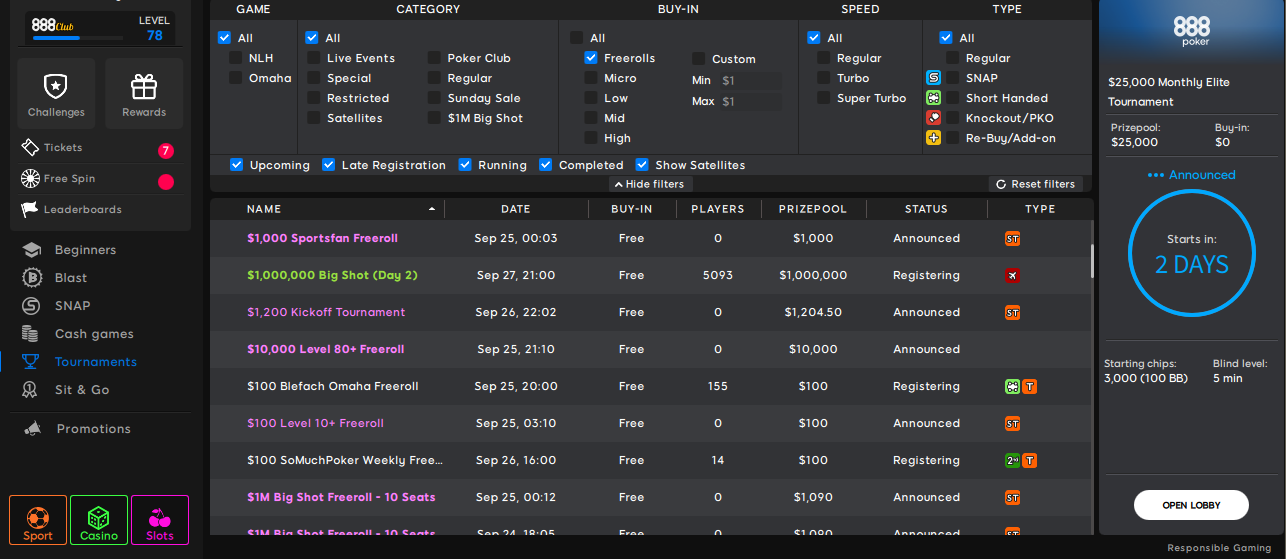This screenshot has height=559, width=1286.
Task: Click the OPEN LOBBY button
Action: pos(1191,505)
